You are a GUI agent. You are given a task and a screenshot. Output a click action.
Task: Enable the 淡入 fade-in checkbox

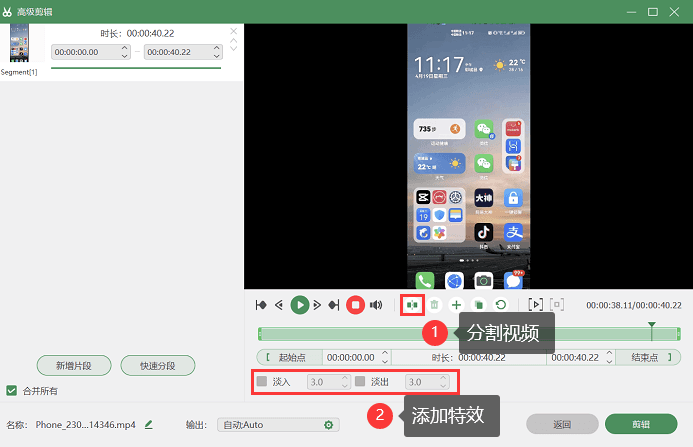coord(262,381)
